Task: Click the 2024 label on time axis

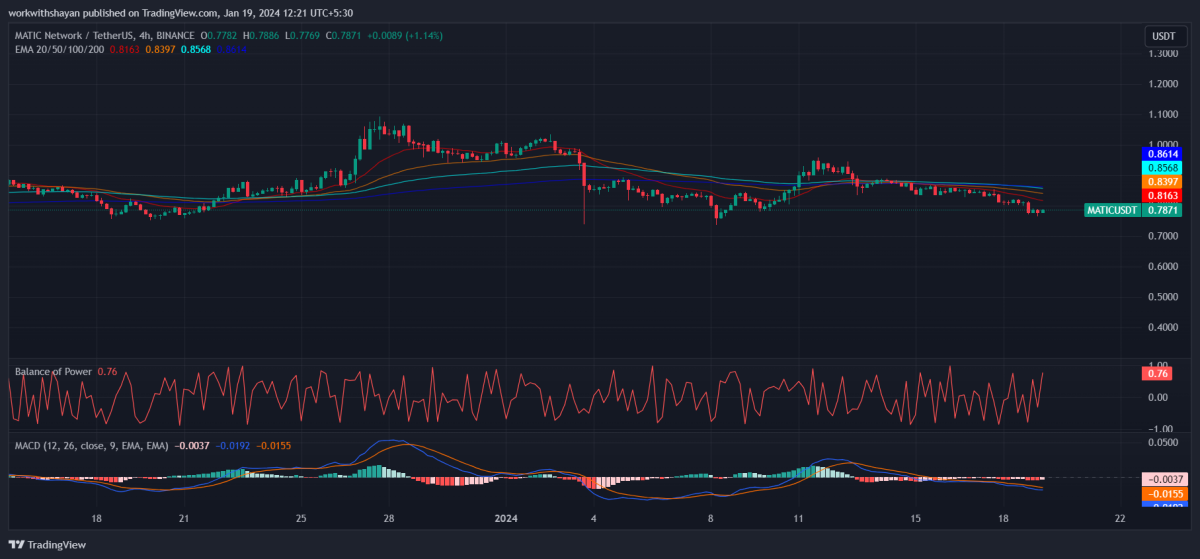Action: 504,520
